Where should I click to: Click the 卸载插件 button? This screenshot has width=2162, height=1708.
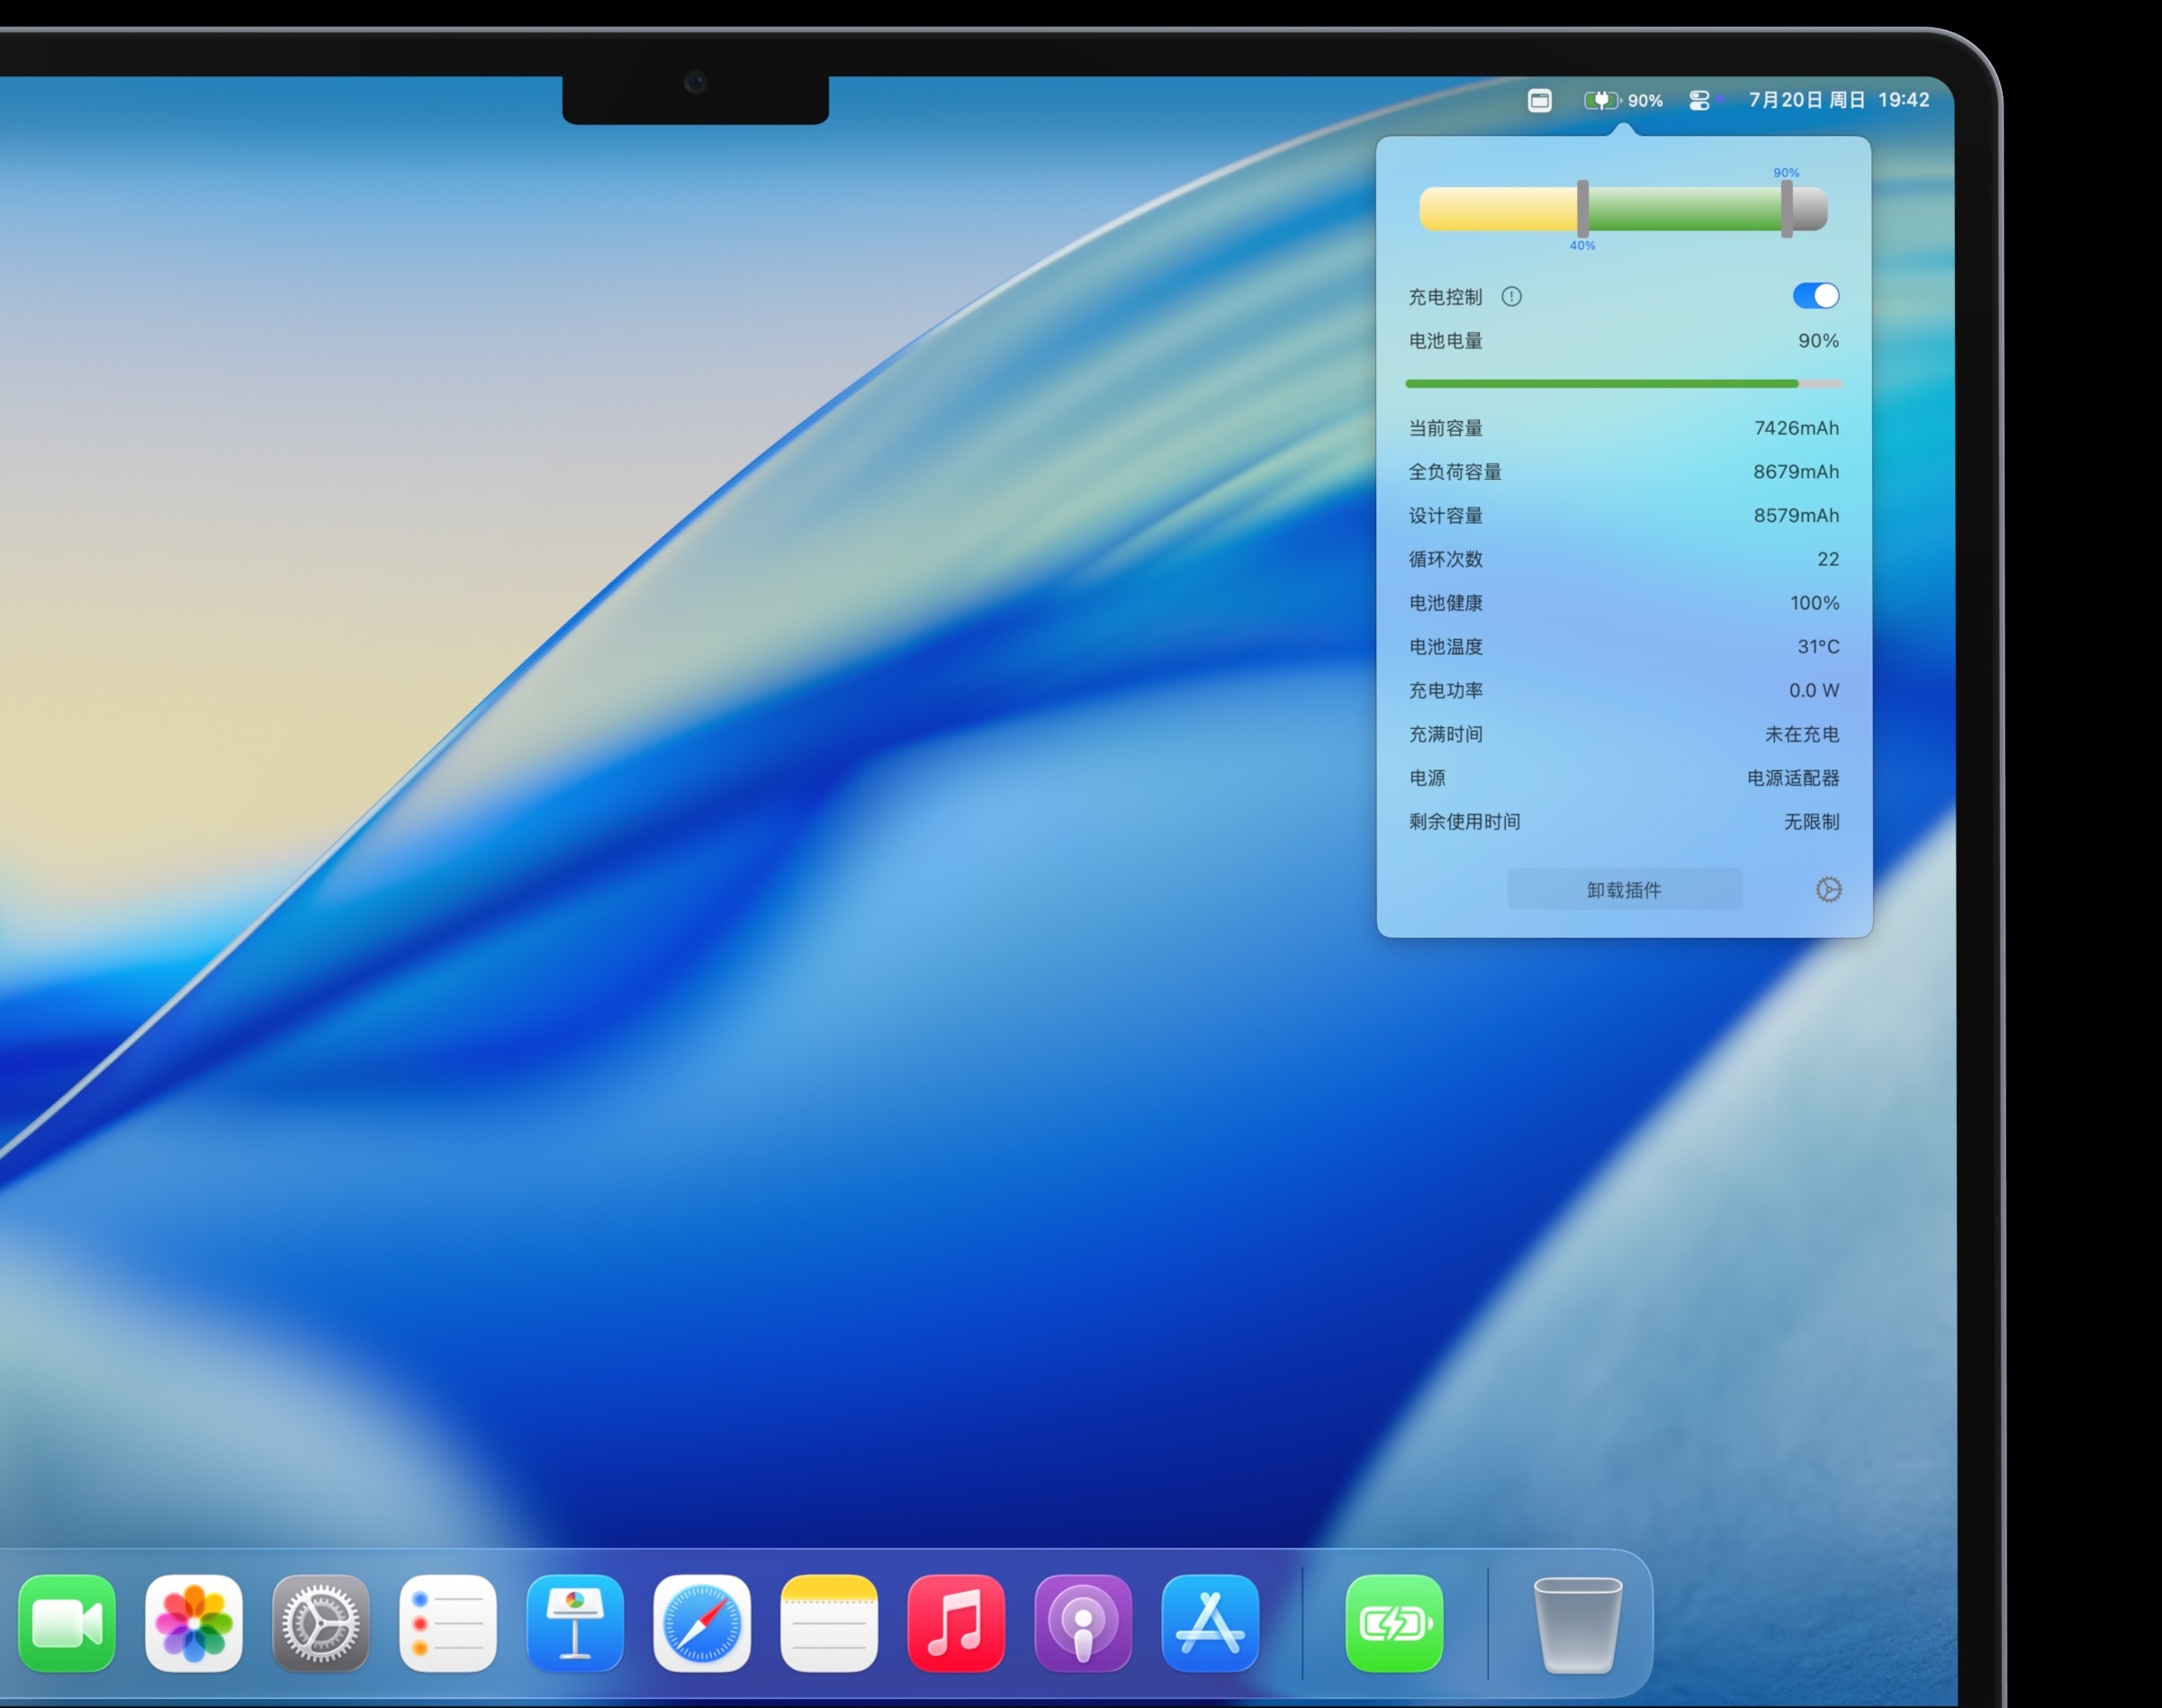1623,890
